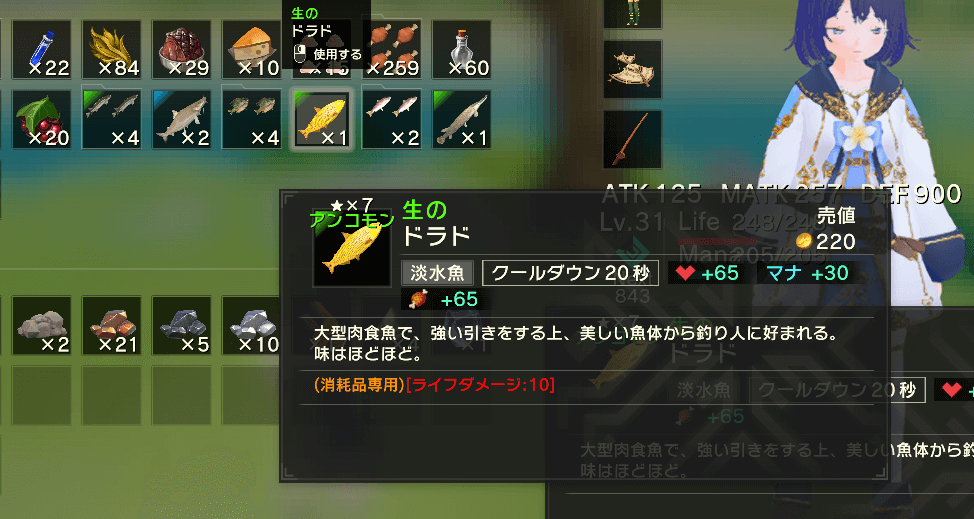Select the dark iron ore ×5

[x=182, y=326]
